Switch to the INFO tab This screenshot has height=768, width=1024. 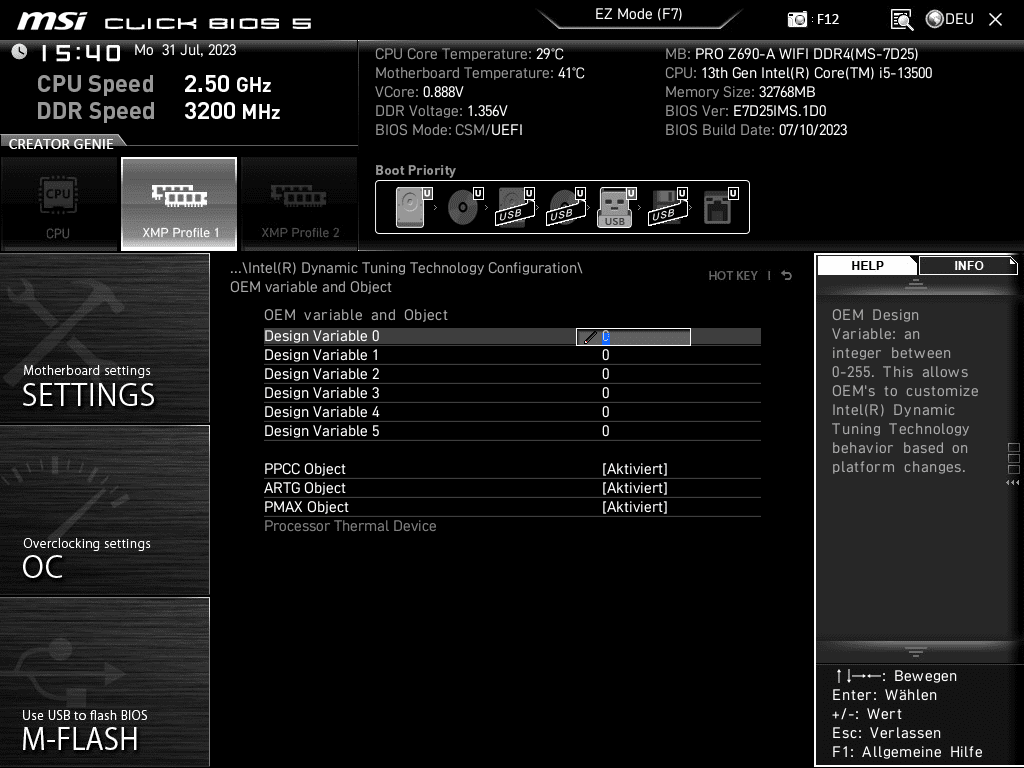968,265
